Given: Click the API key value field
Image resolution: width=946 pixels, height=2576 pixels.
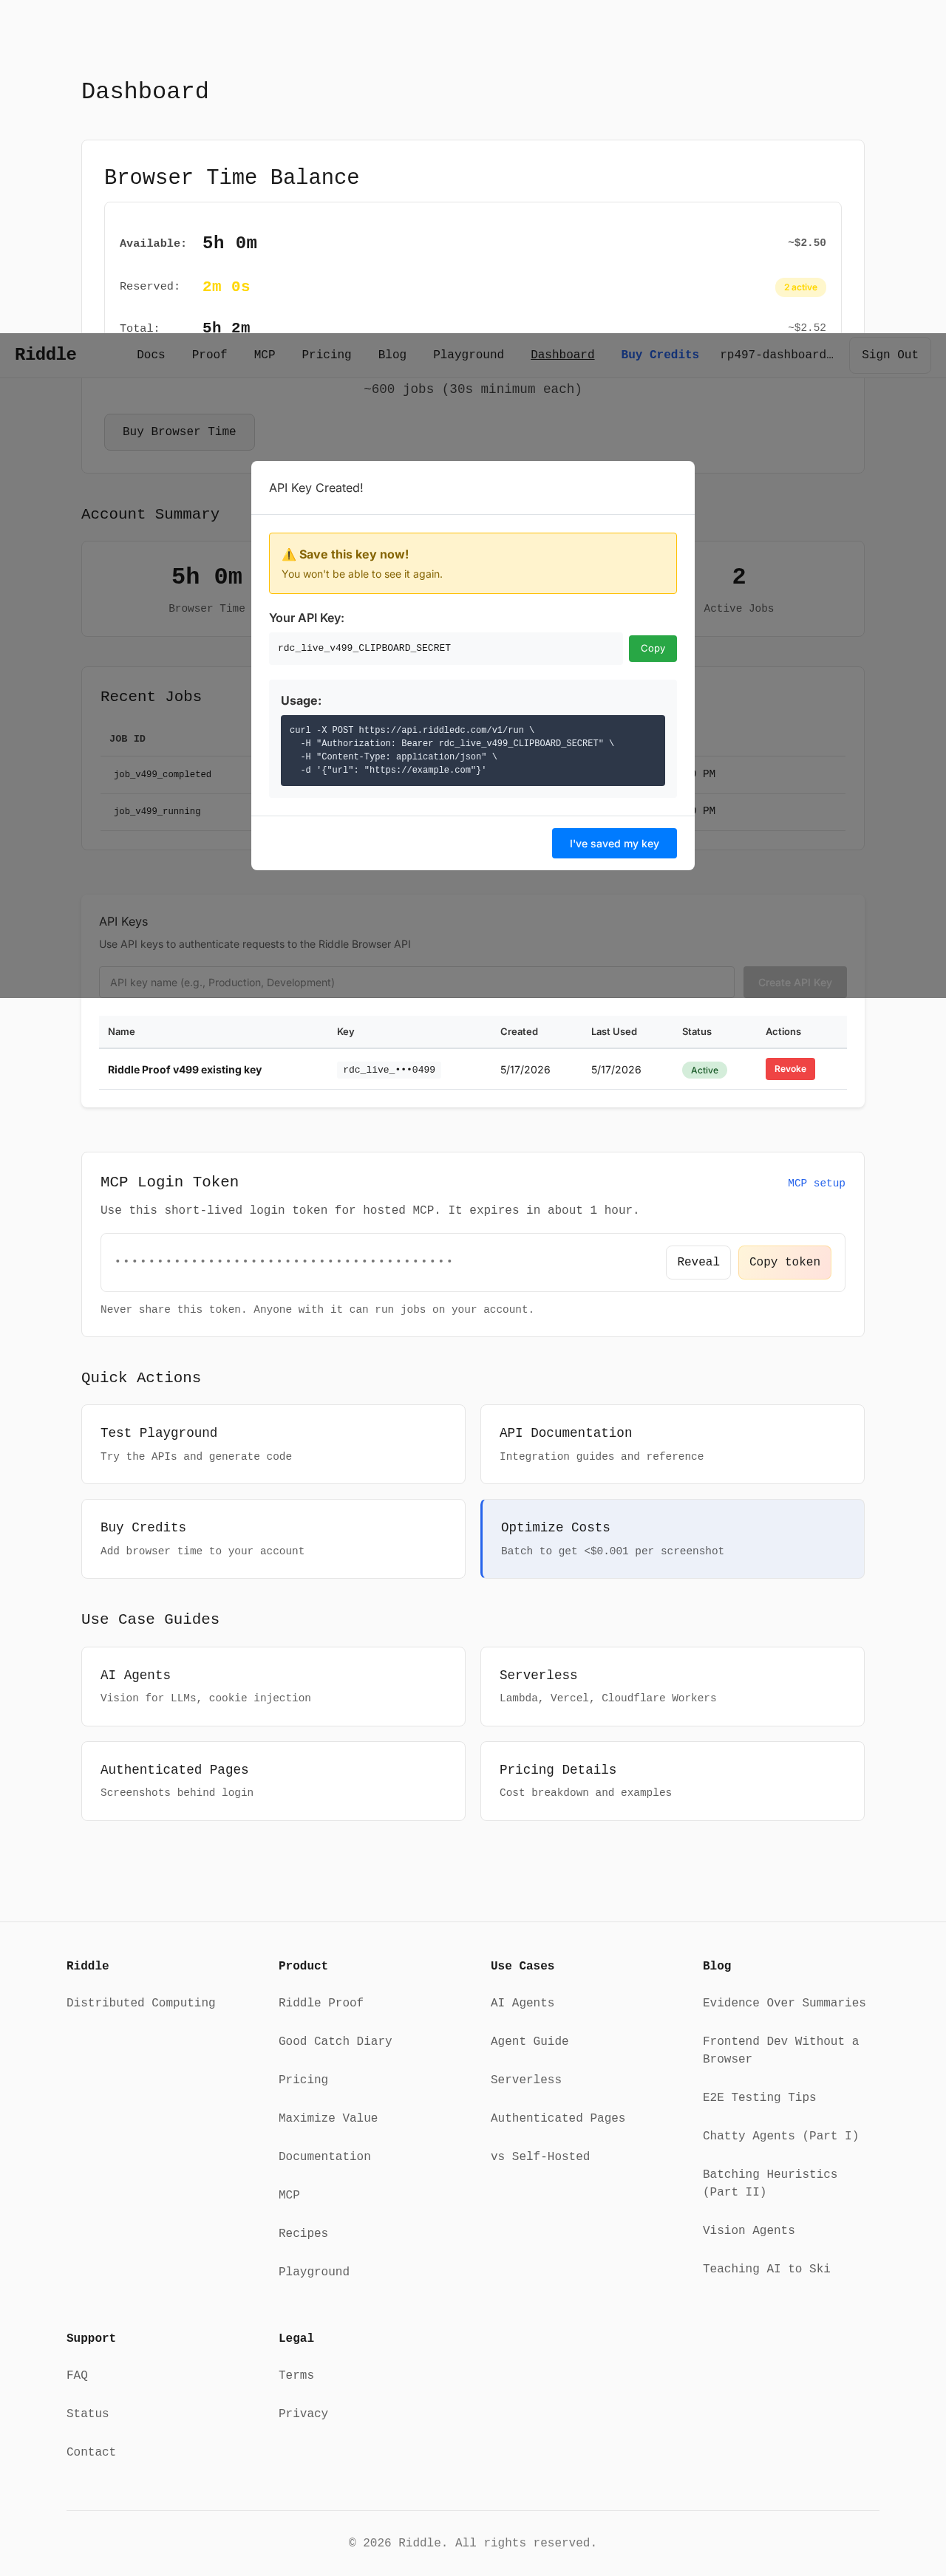Looking at the screenshot, I should [446, 648].
